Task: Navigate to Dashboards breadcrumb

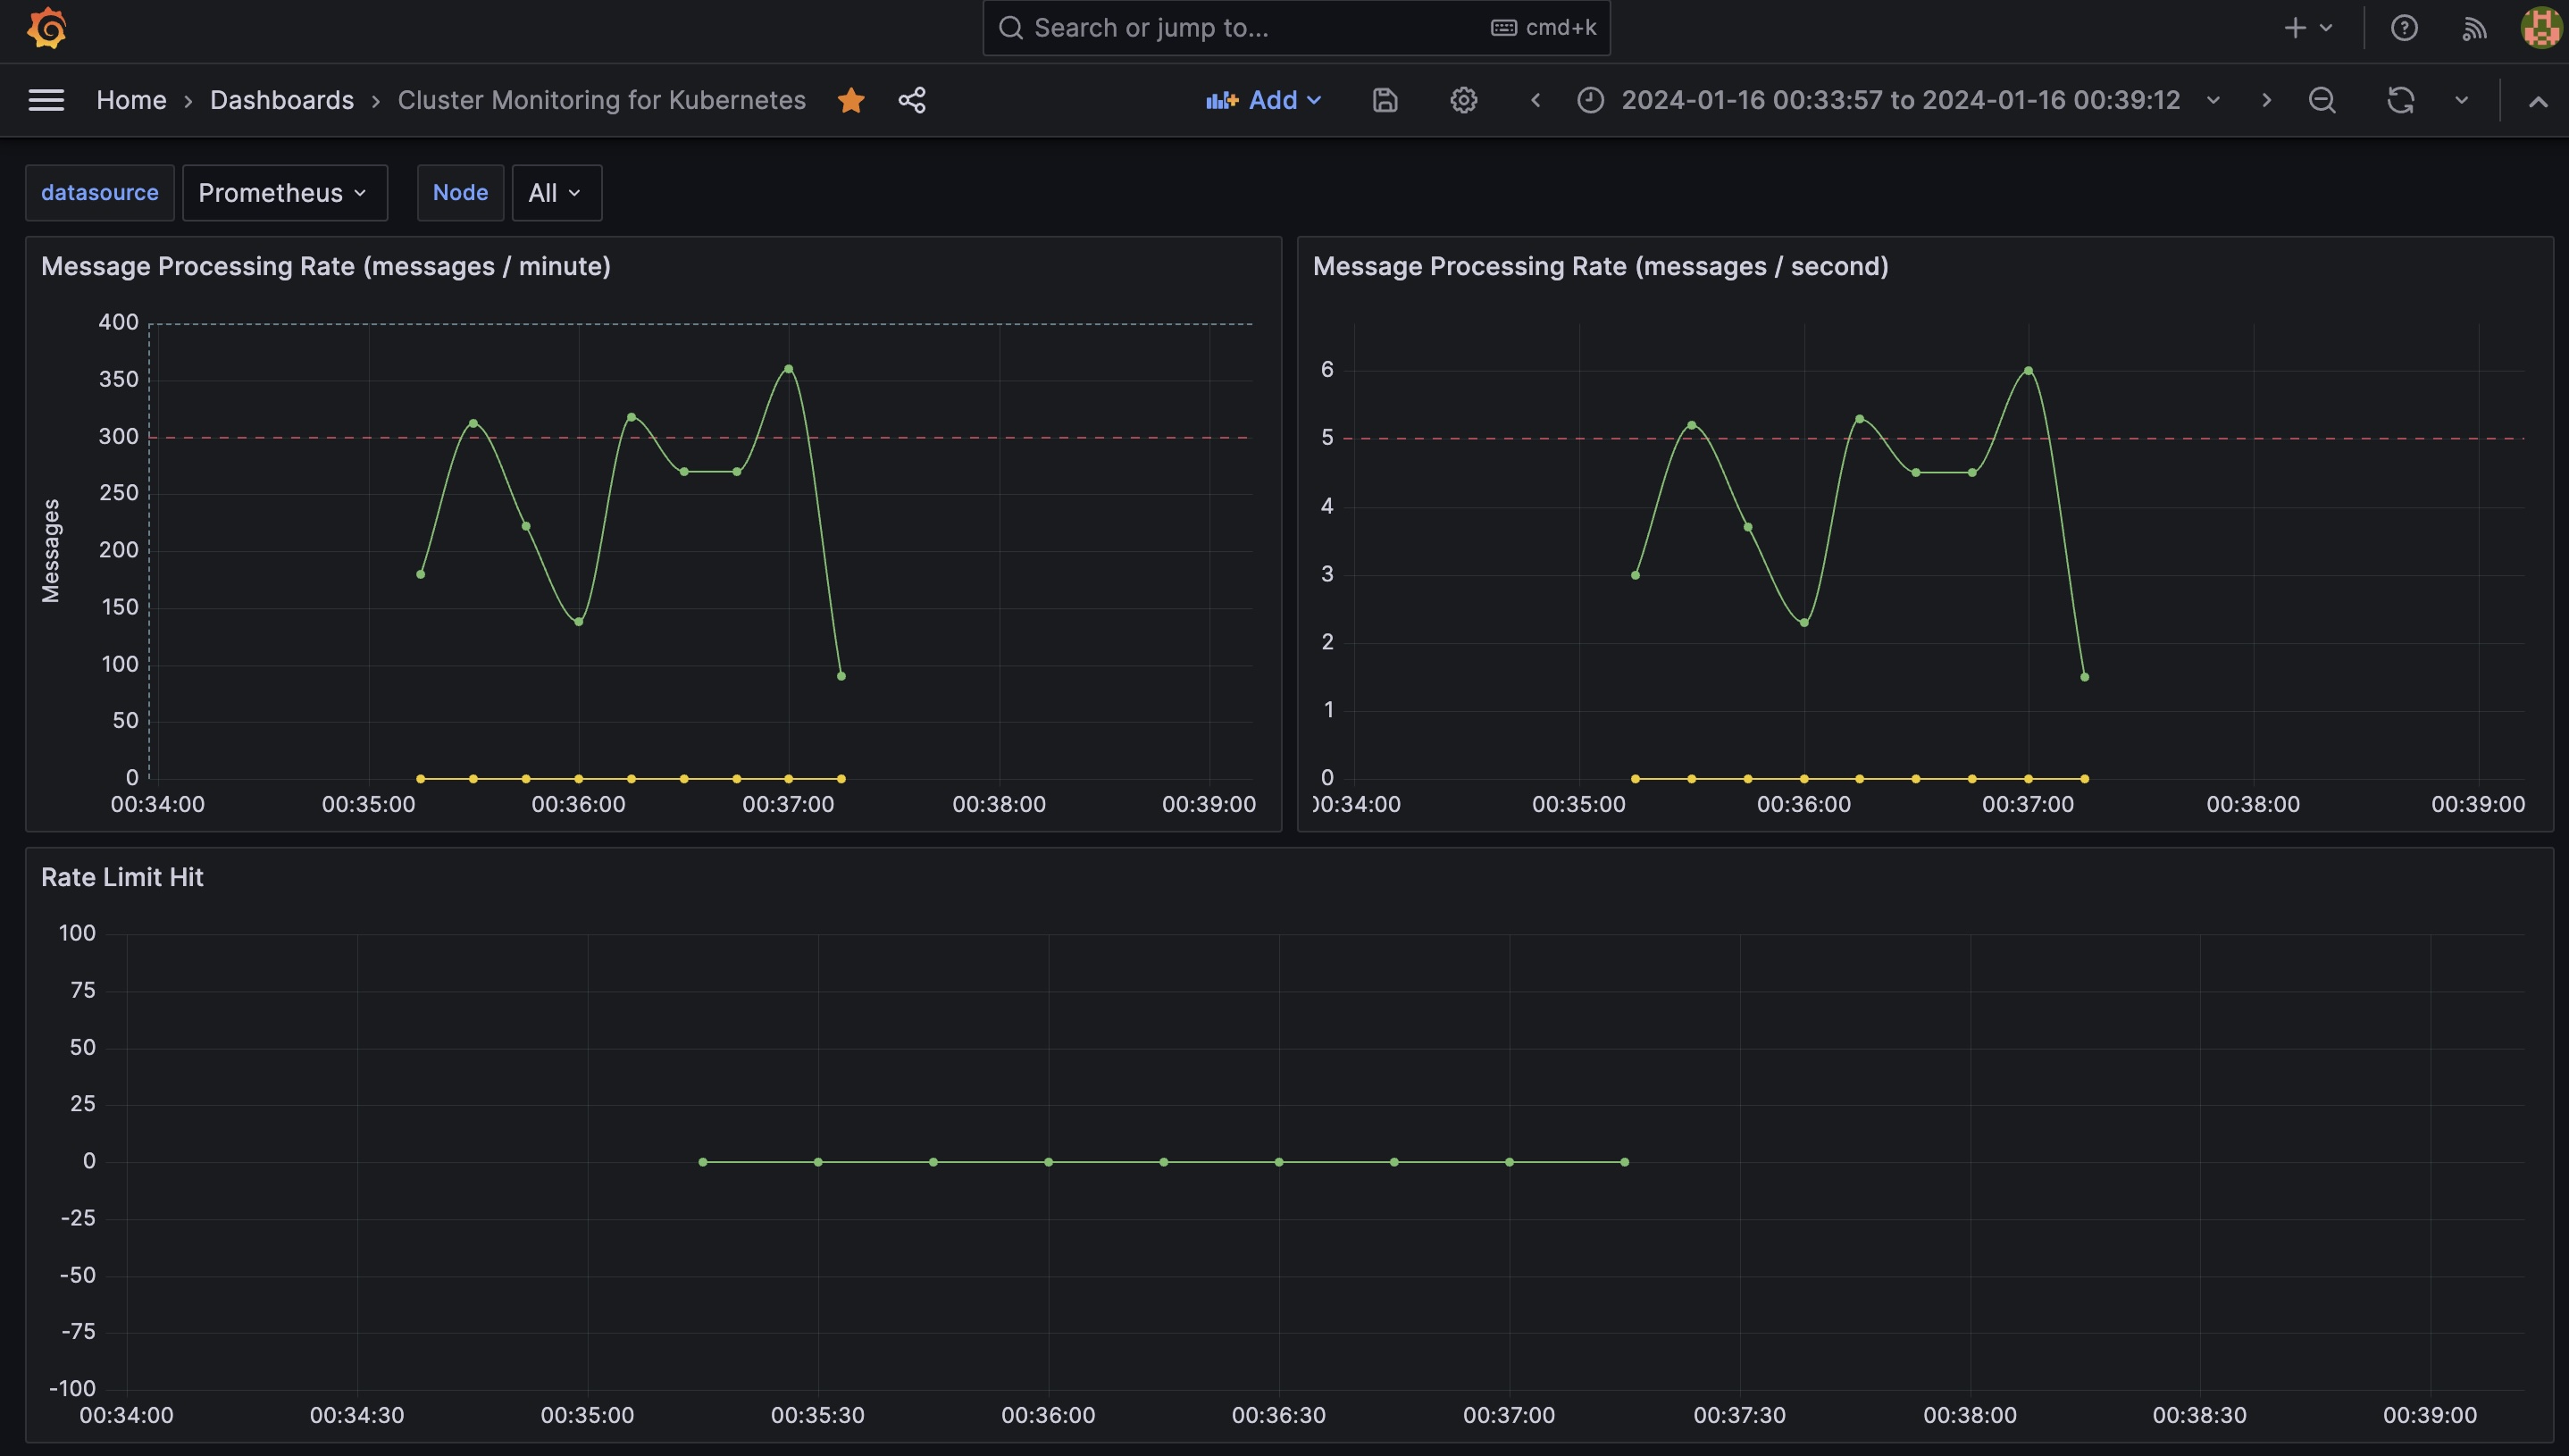Action: tap(281, 100)
